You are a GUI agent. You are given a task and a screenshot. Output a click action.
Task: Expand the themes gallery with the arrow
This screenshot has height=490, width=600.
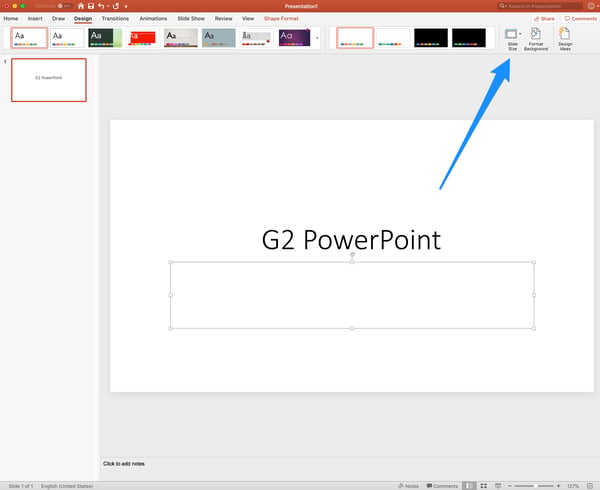(x=317, y=37)
